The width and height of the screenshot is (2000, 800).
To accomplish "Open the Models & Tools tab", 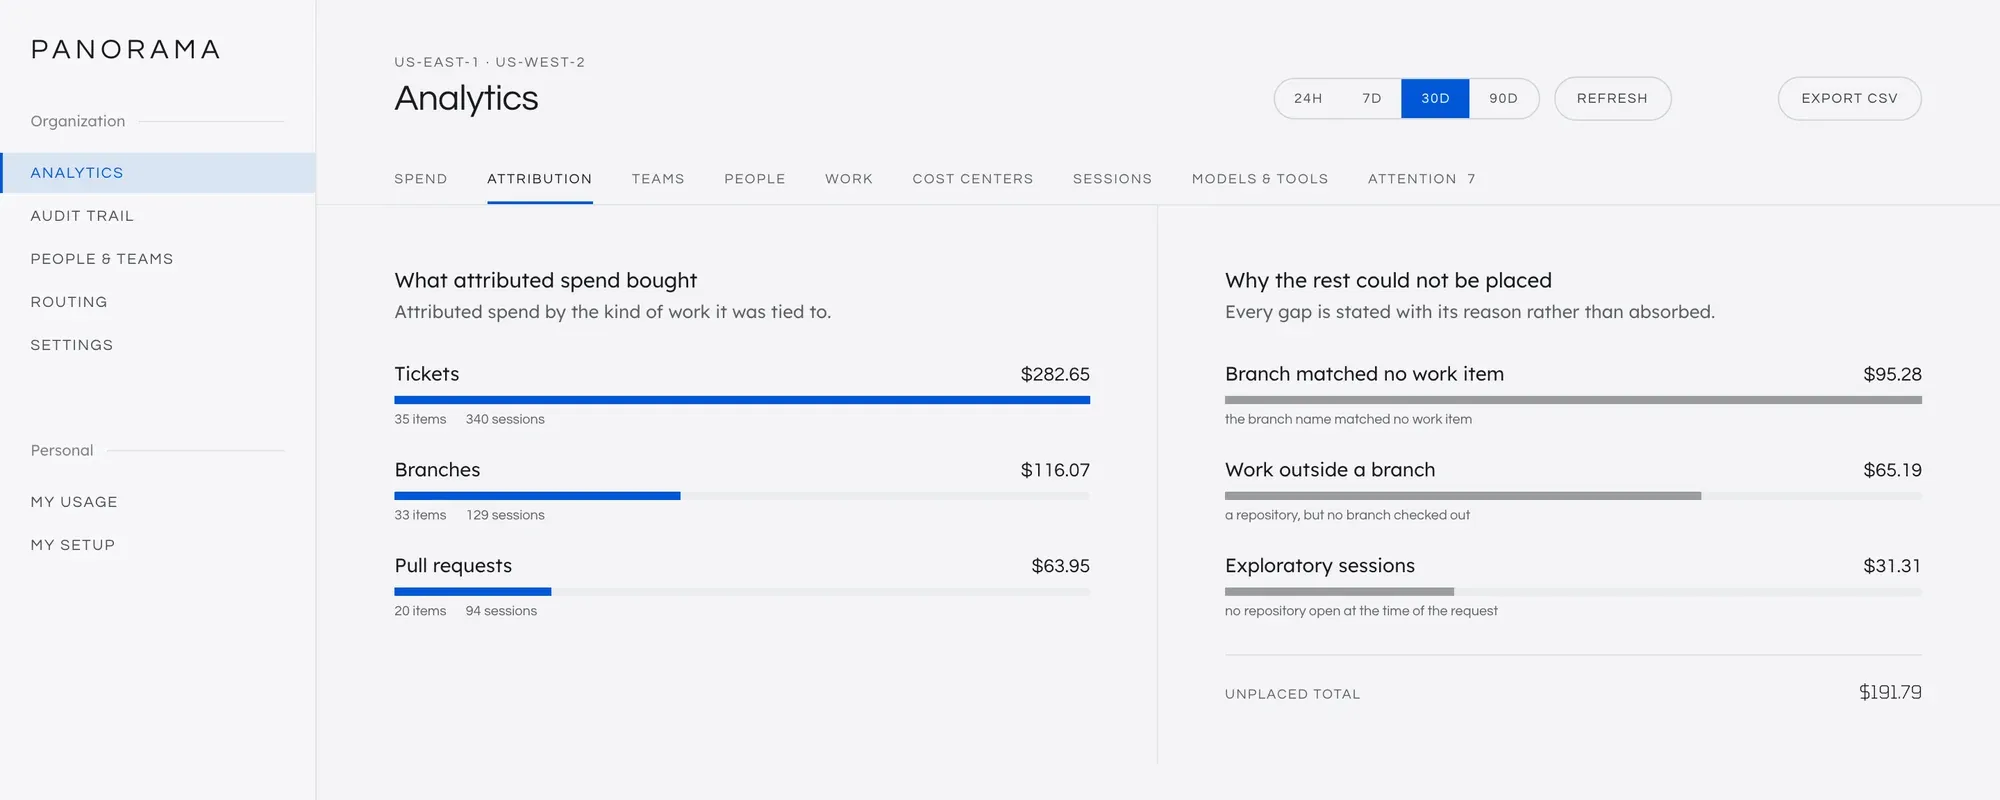I will tap(1260, 179).
